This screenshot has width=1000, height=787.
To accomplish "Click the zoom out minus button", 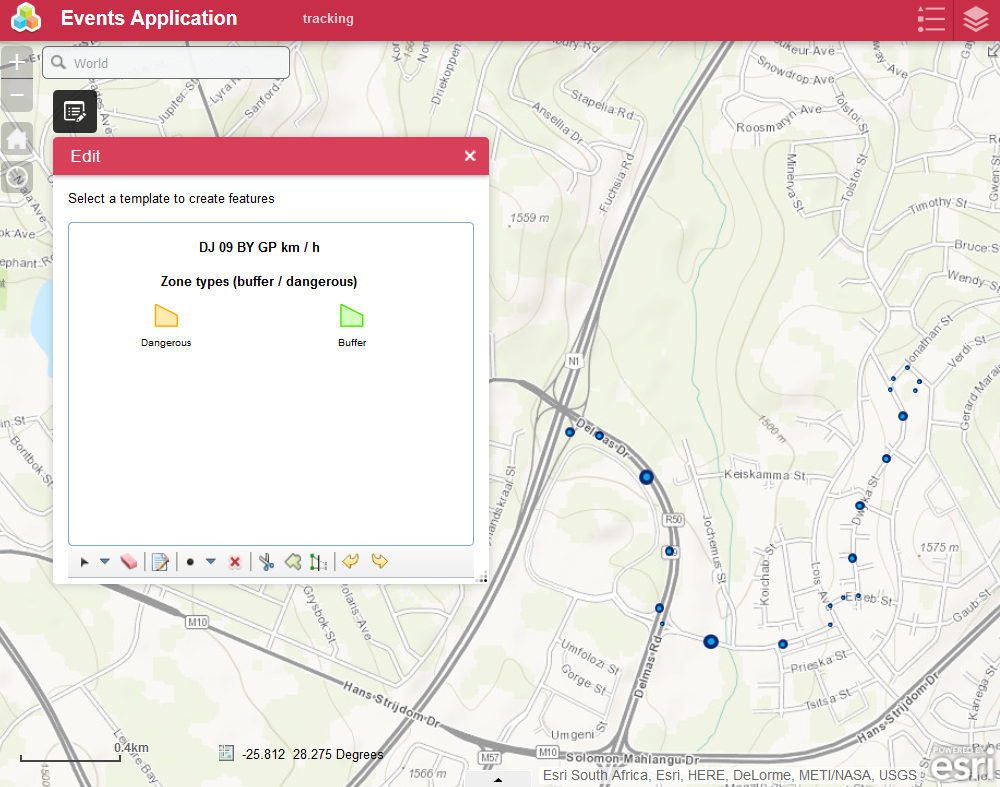I will pyautogui.click(x=17, y=96).
